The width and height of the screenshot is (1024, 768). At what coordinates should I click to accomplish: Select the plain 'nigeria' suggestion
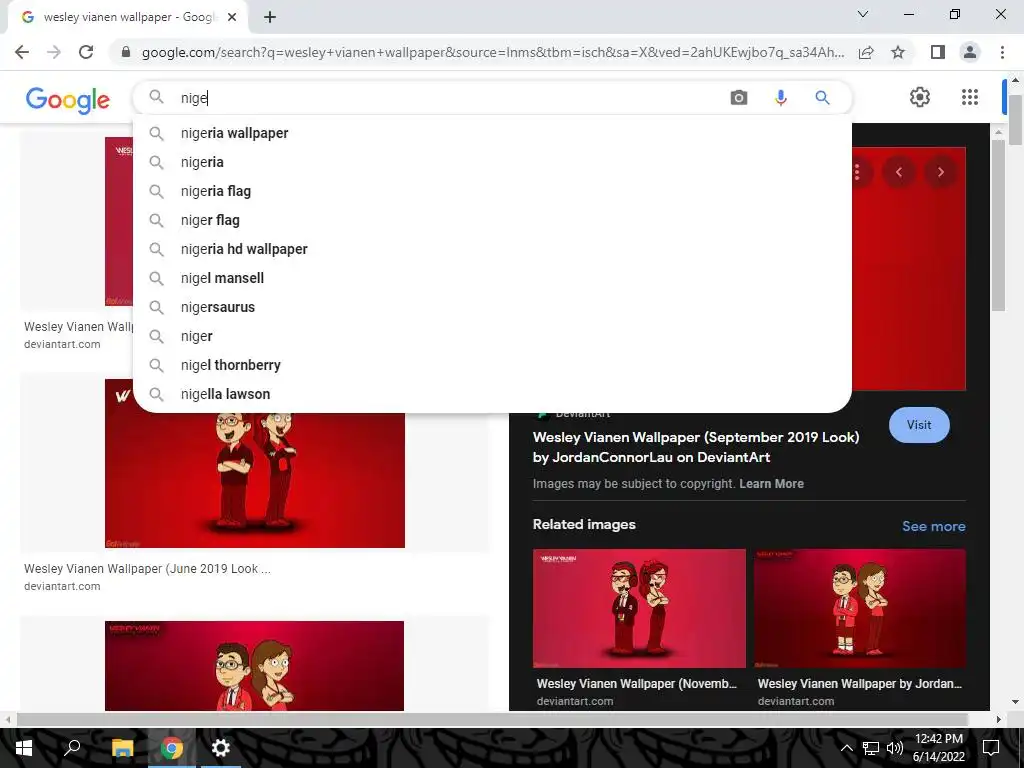click(x=492, y=162)
